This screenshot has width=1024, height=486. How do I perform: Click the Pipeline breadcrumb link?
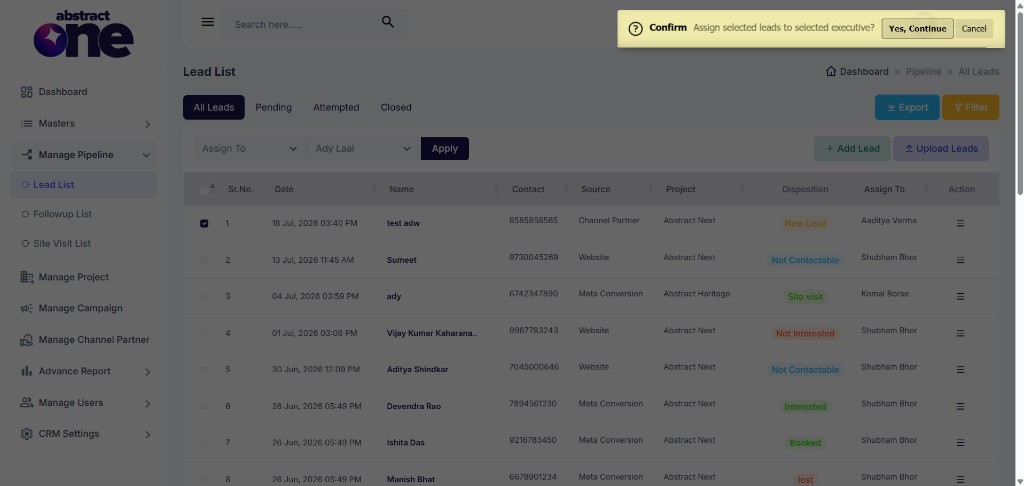(x=923, y=72)
